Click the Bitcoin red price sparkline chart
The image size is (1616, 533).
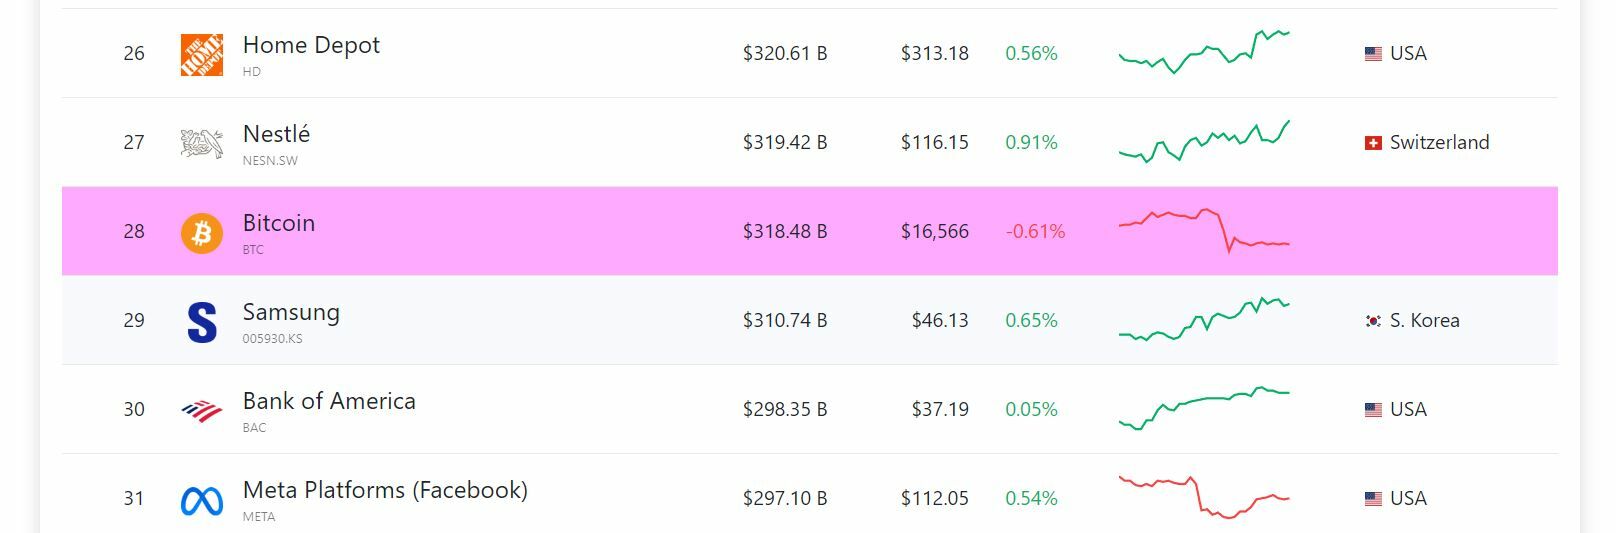pos(1204,231)
